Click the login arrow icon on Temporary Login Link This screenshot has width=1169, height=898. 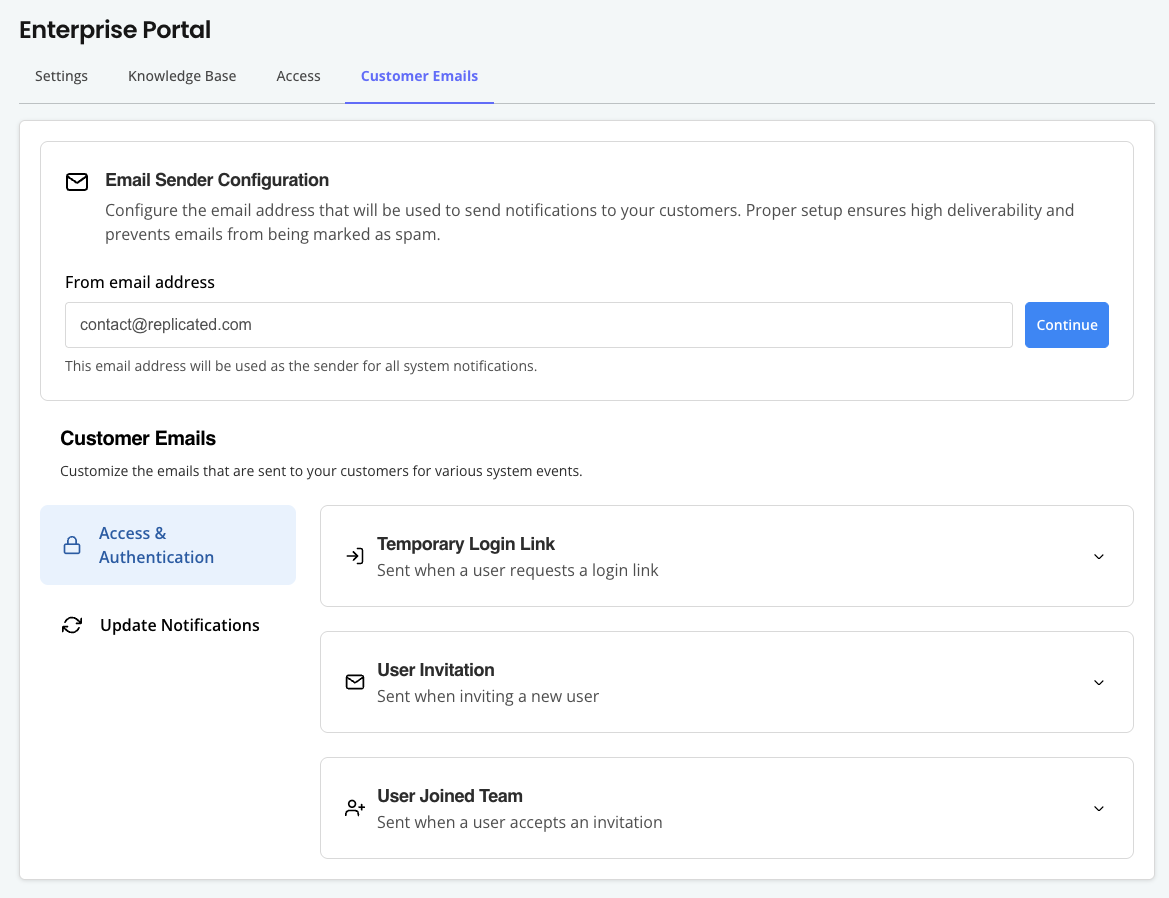354,555
